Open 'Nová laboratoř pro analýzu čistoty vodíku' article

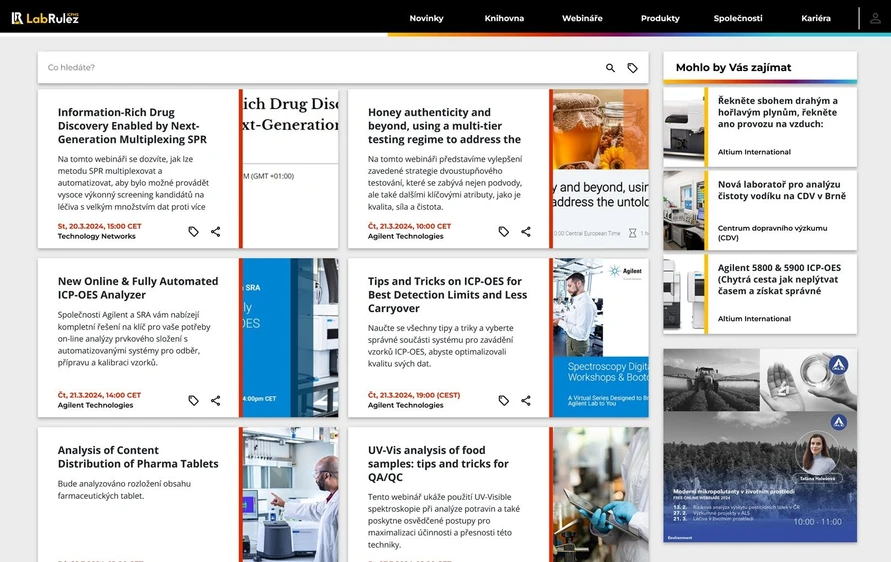(781, 190)
